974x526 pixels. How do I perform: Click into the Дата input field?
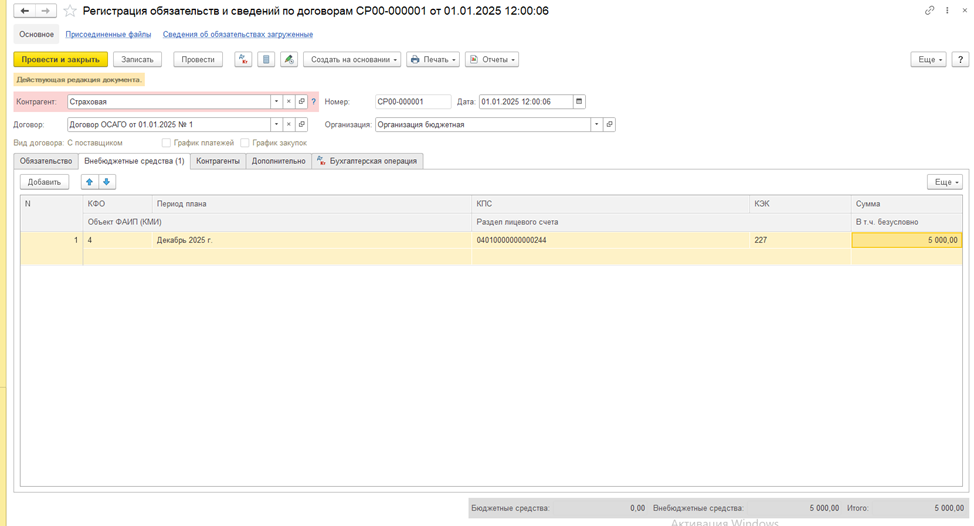coord(526,101)
